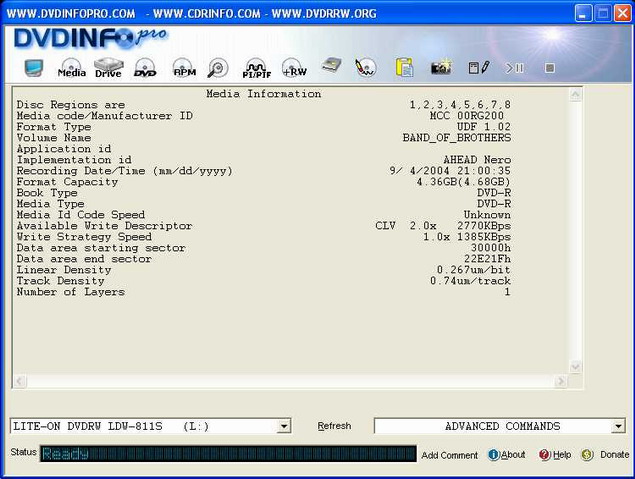Click the Number of Layers label
635x479 pixels.
point(70,292)
